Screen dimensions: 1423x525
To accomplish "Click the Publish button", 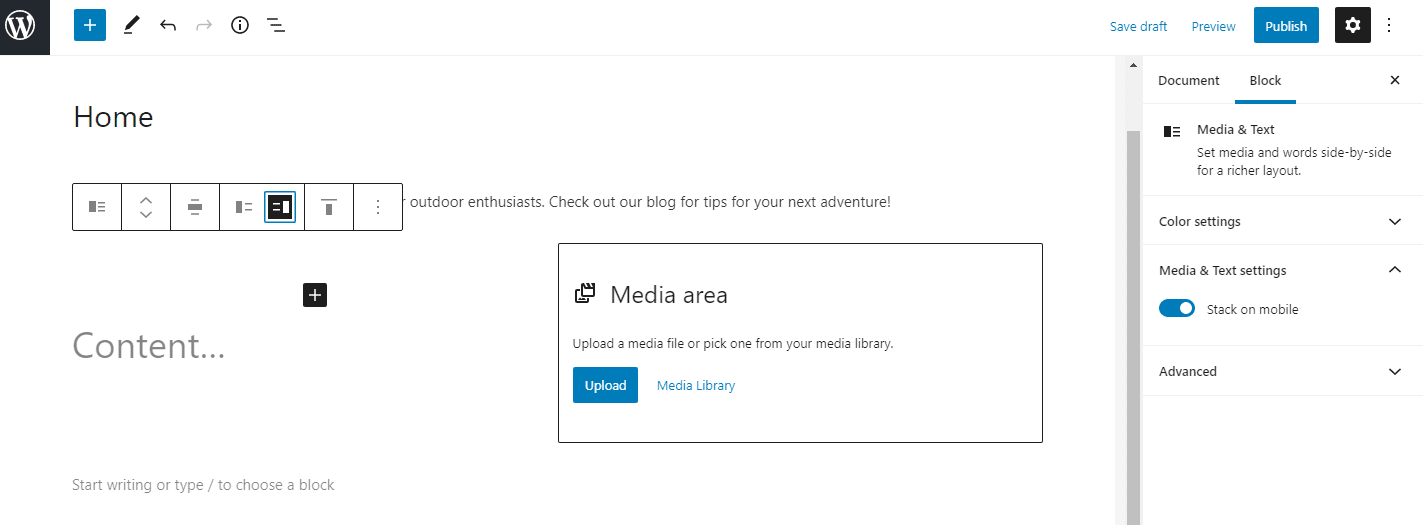I will click(x=1285, y=26).
